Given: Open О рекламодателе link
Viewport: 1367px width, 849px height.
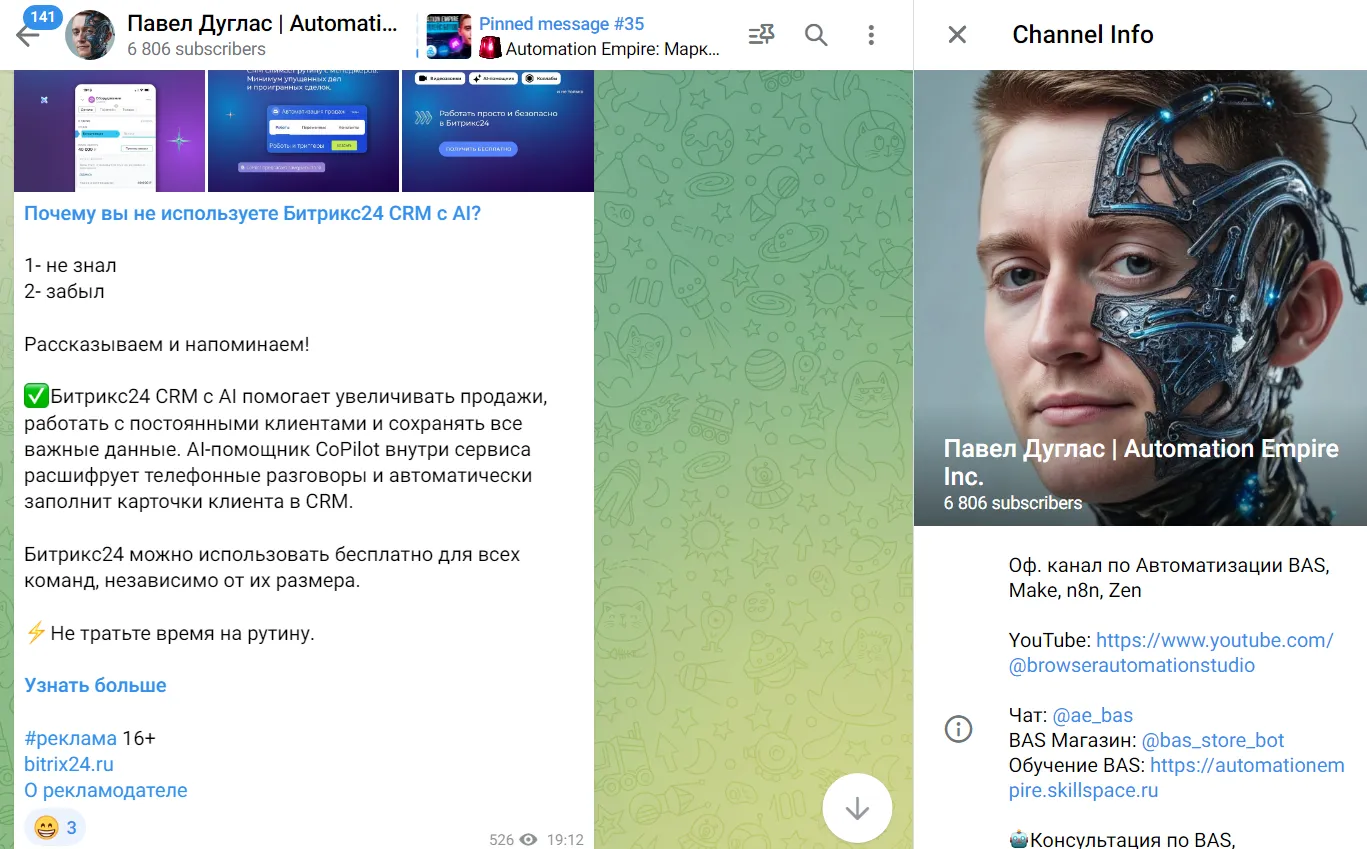Looking at the screenshot, I should (106, 790).
